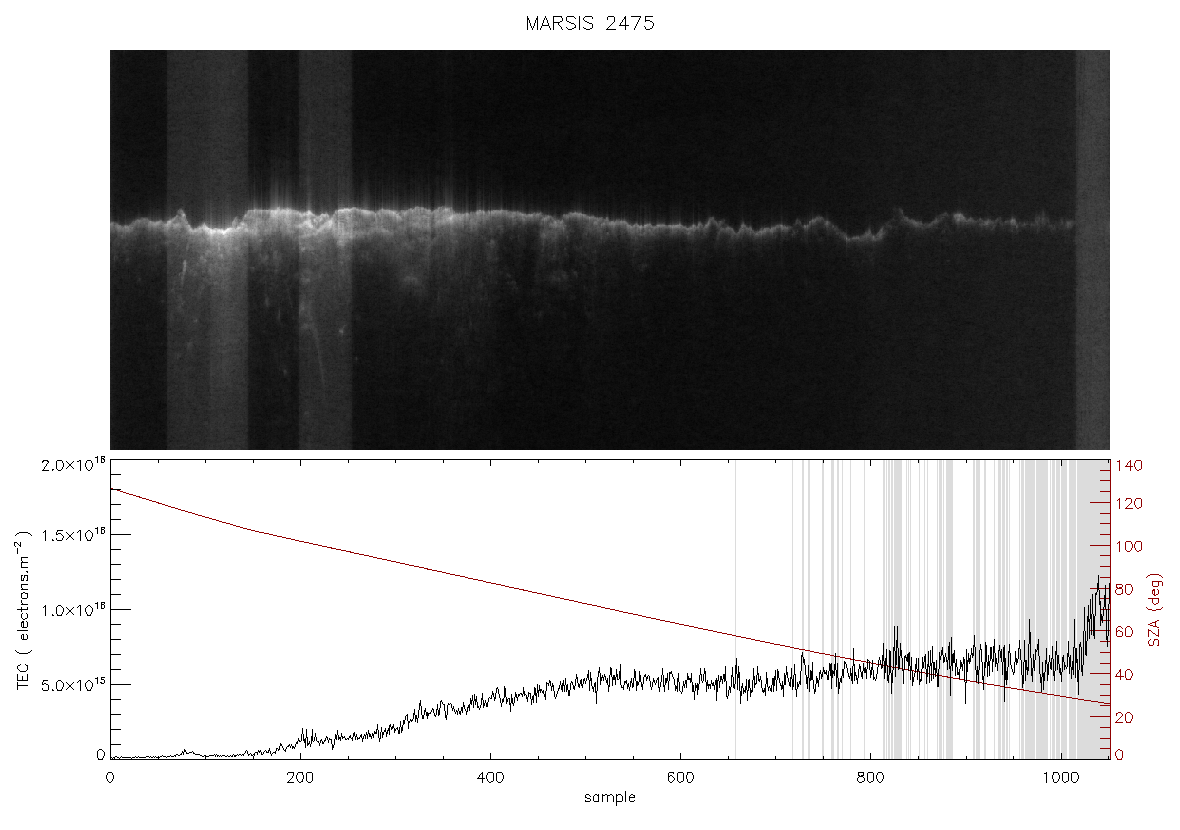The image size is (1180, 830).
Task: Select the 600 tick on sample axis
Action: coord(680,777)
